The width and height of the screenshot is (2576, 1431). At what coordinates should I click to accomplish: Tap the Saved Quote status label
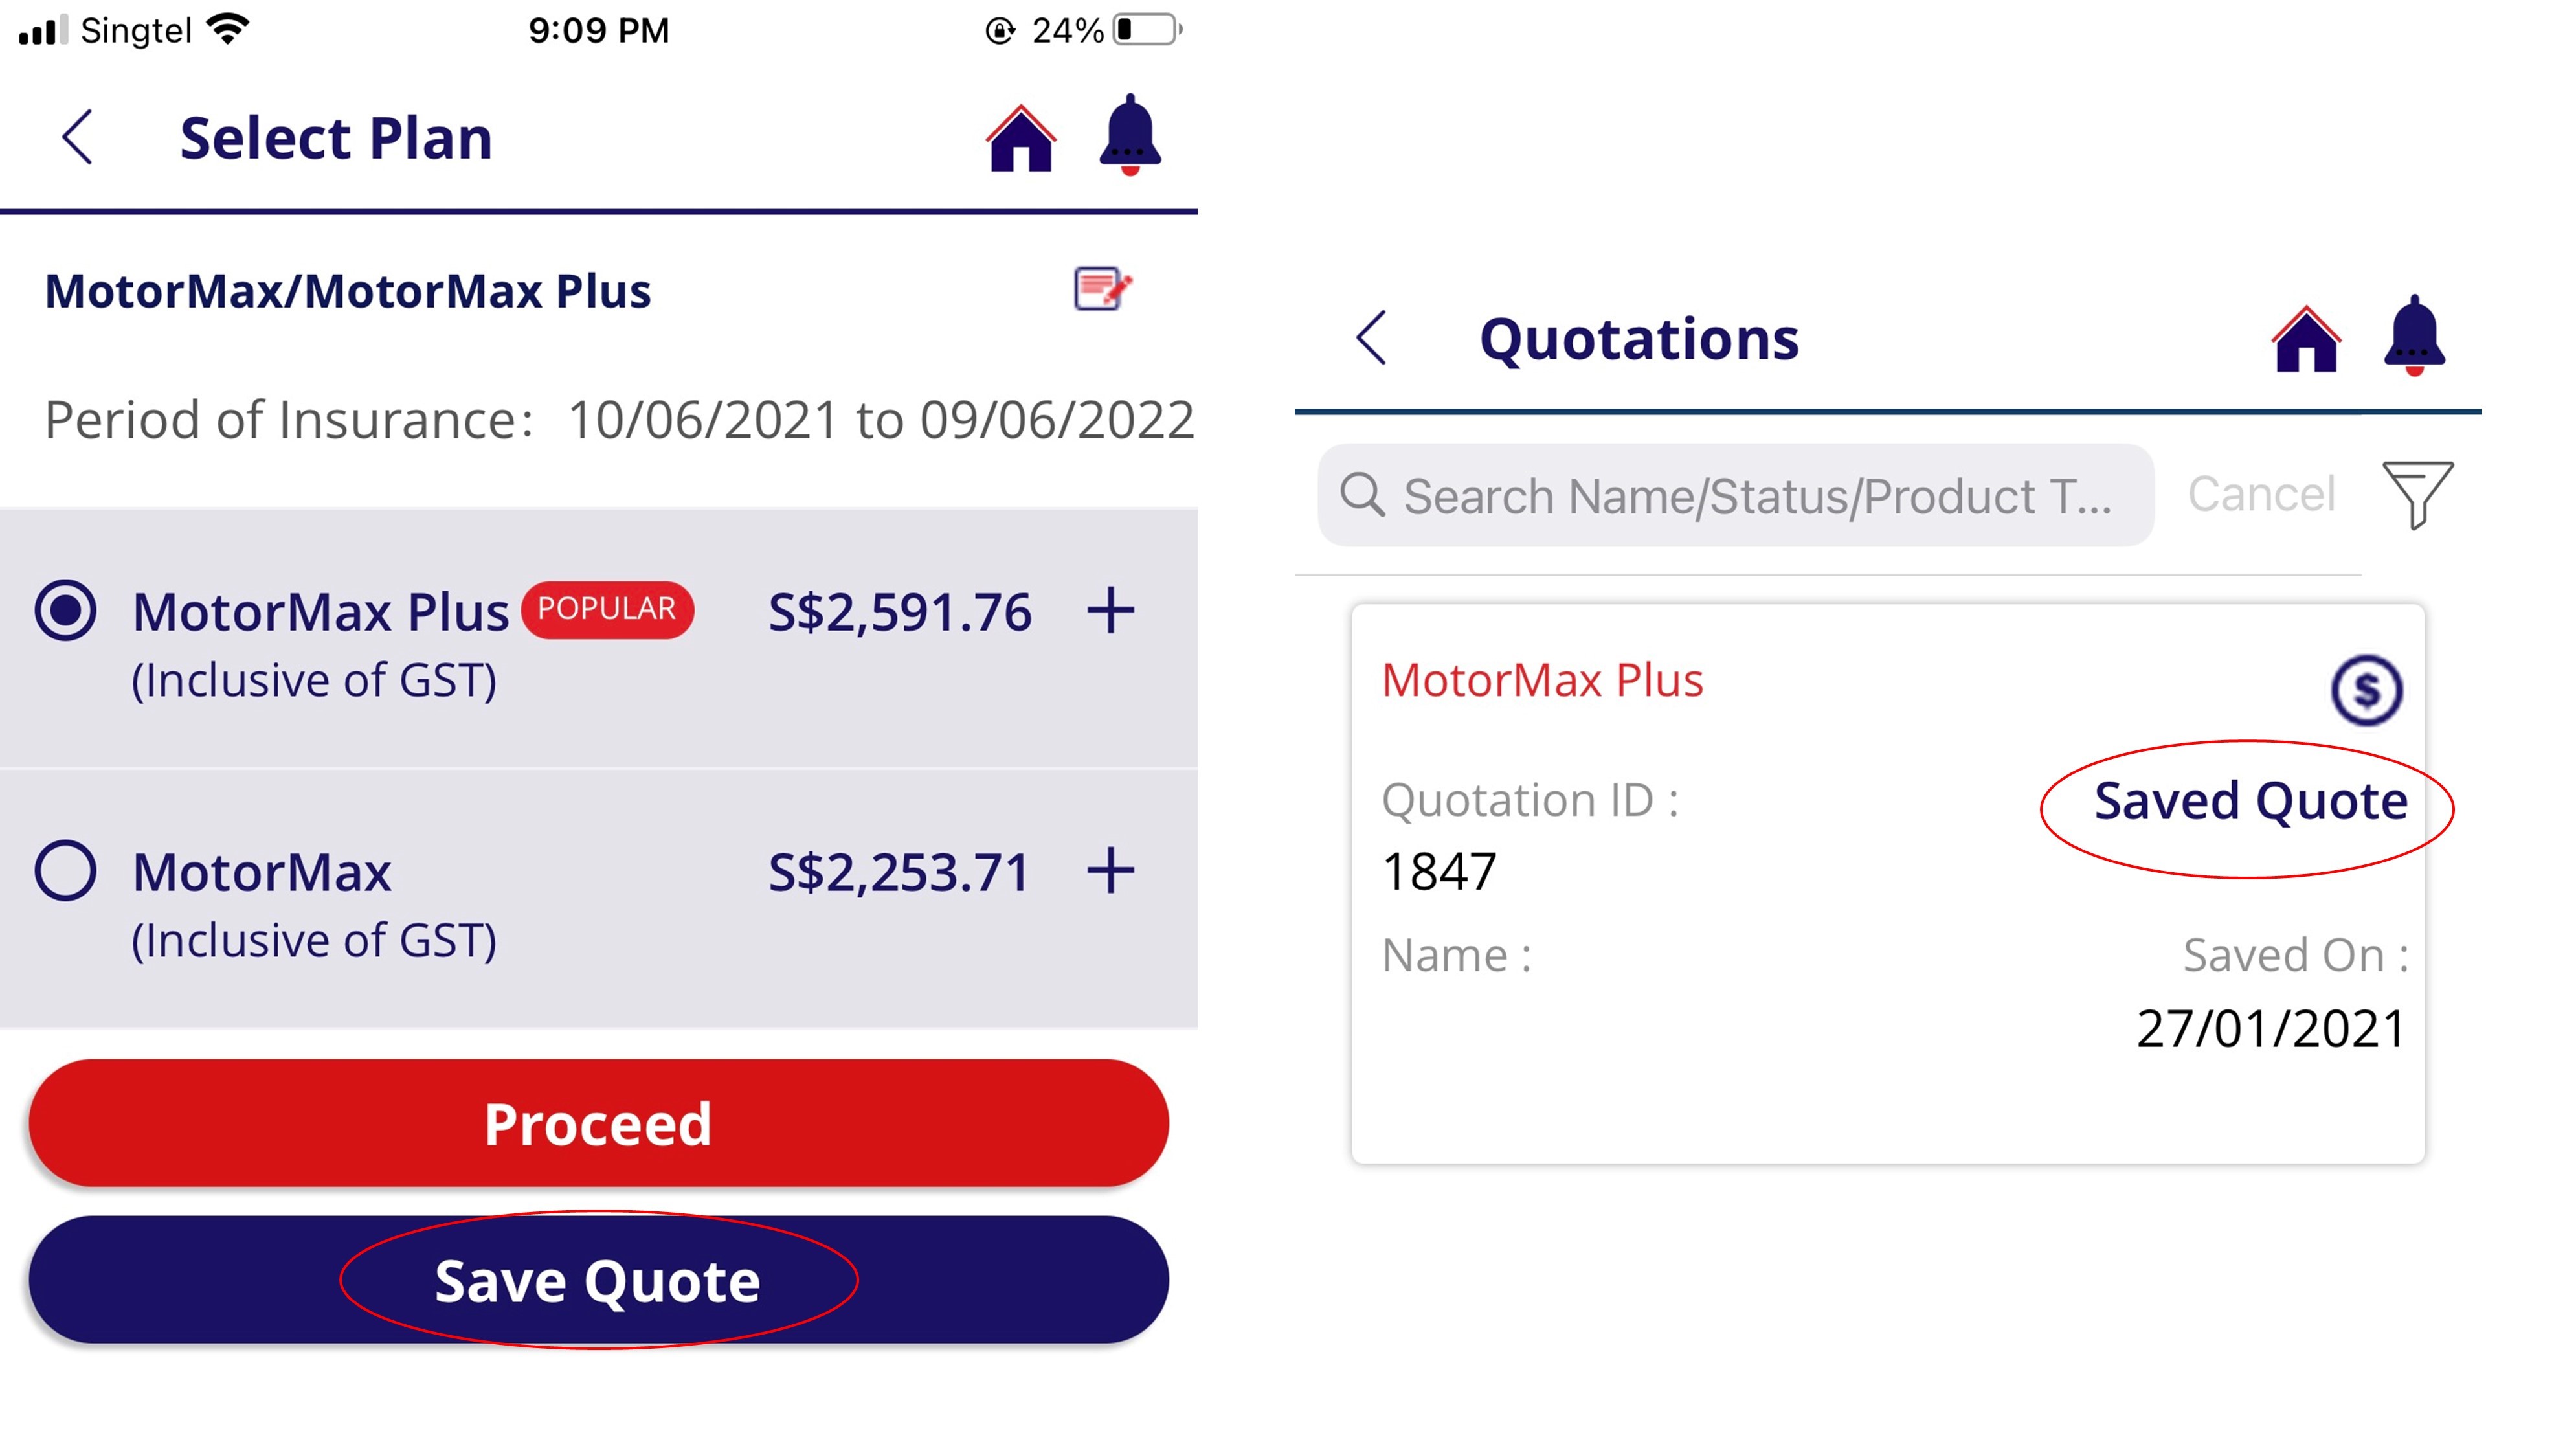pyautogui.click(x=2250, y=801)
